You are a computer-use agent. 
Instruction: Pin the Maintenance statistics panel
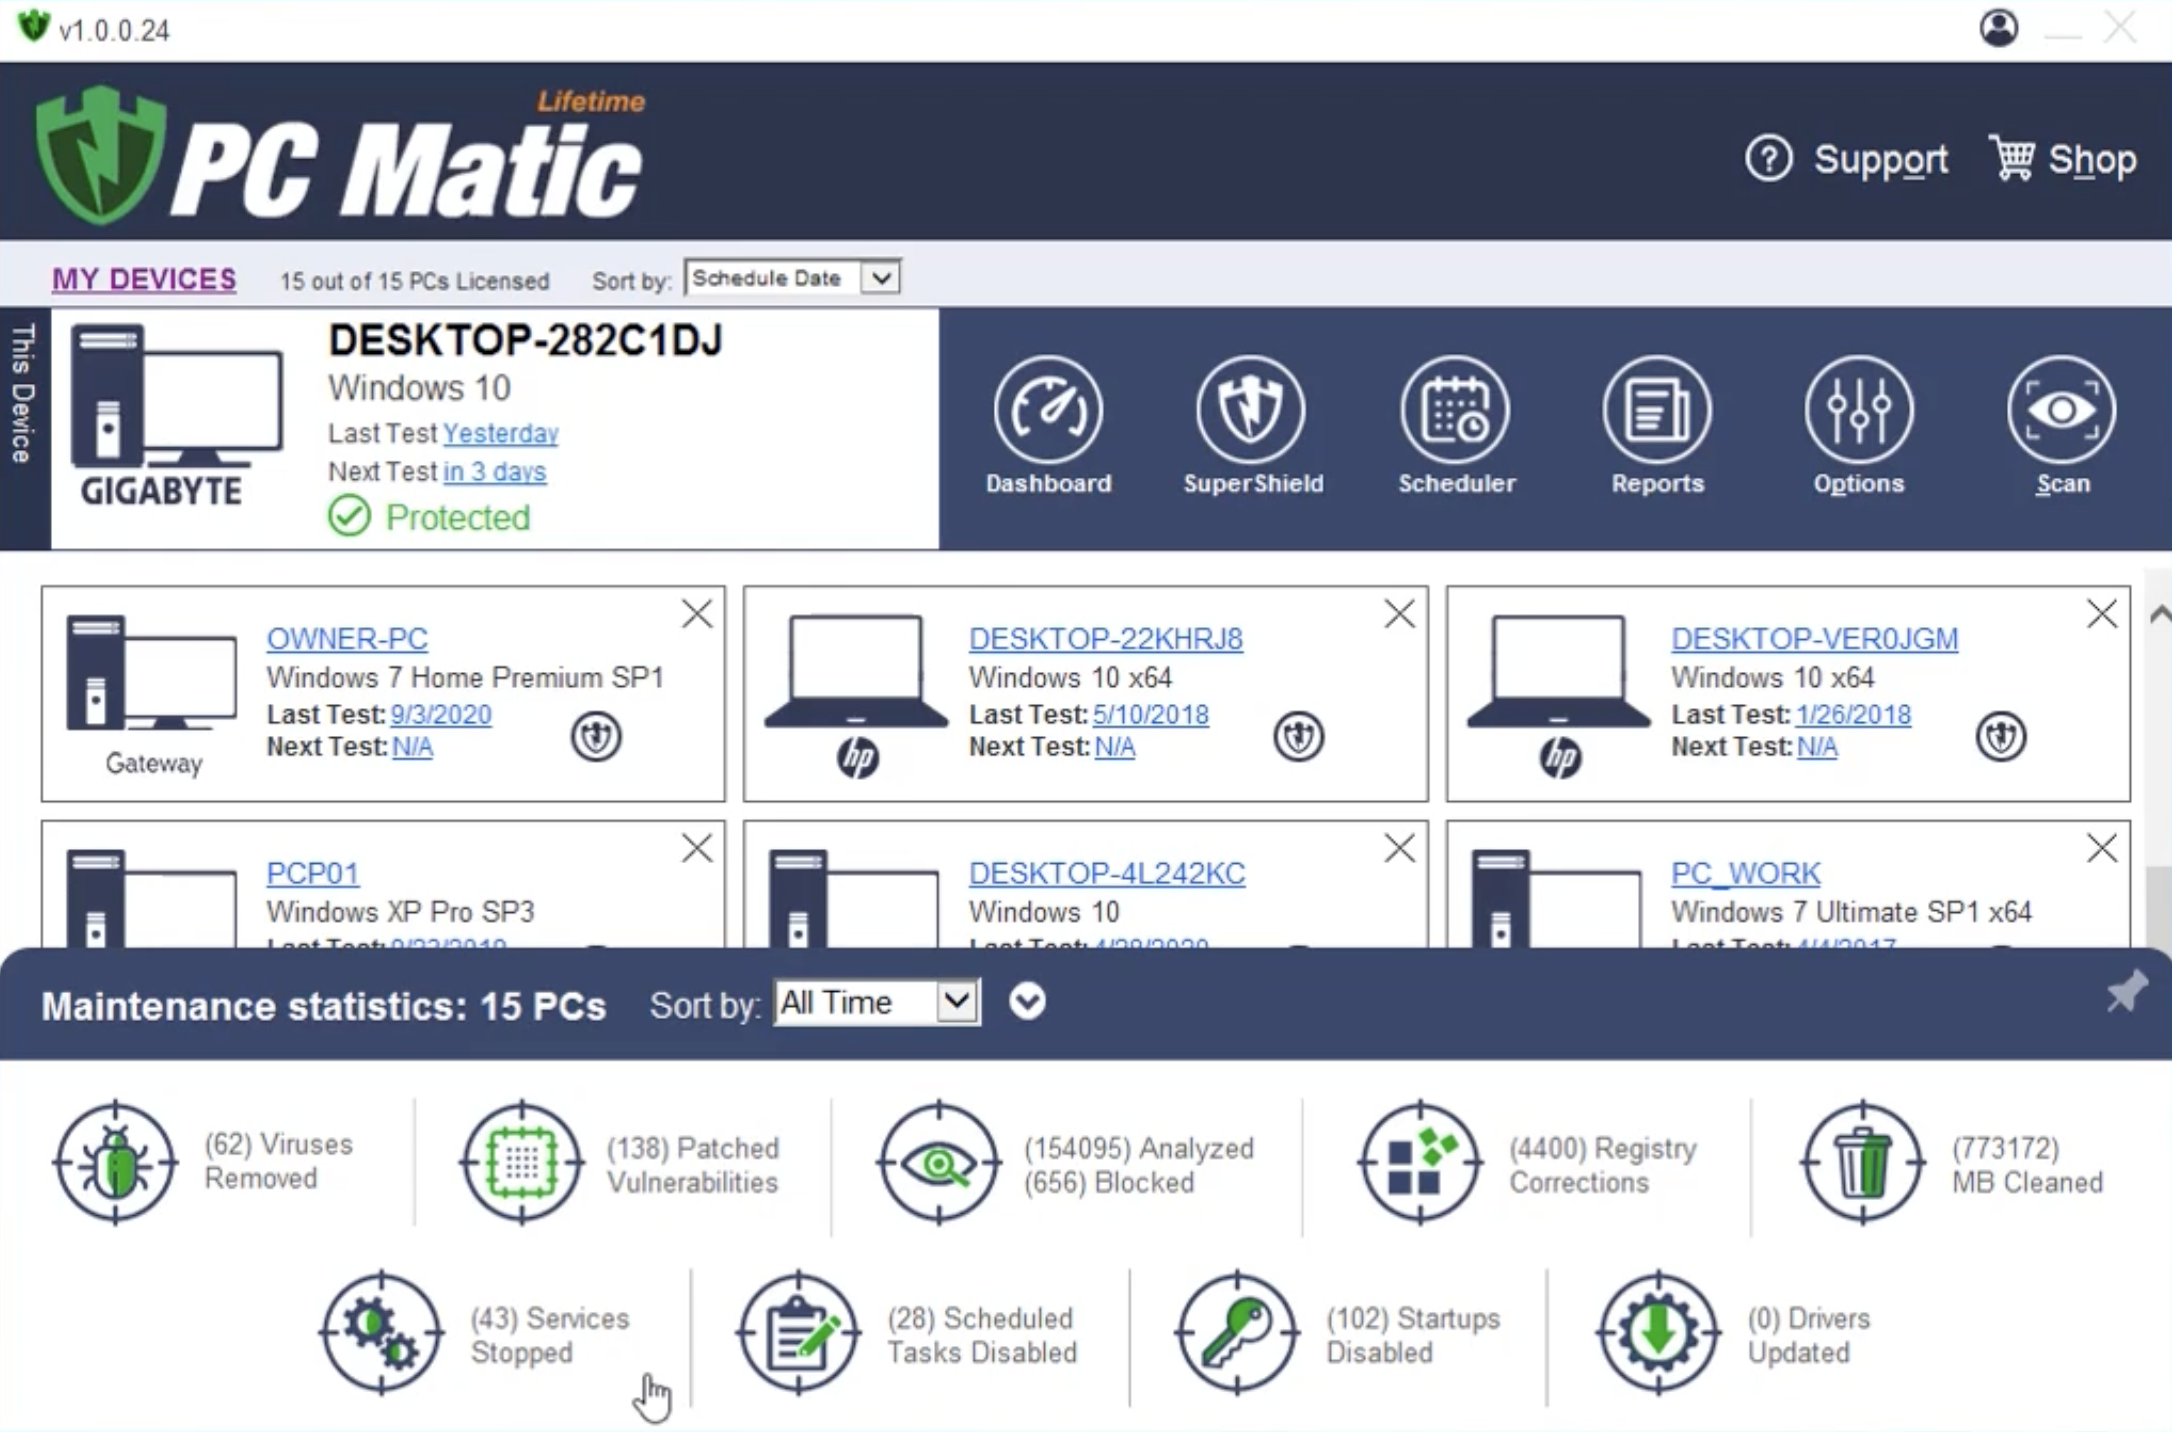[x=2126, y=992]
